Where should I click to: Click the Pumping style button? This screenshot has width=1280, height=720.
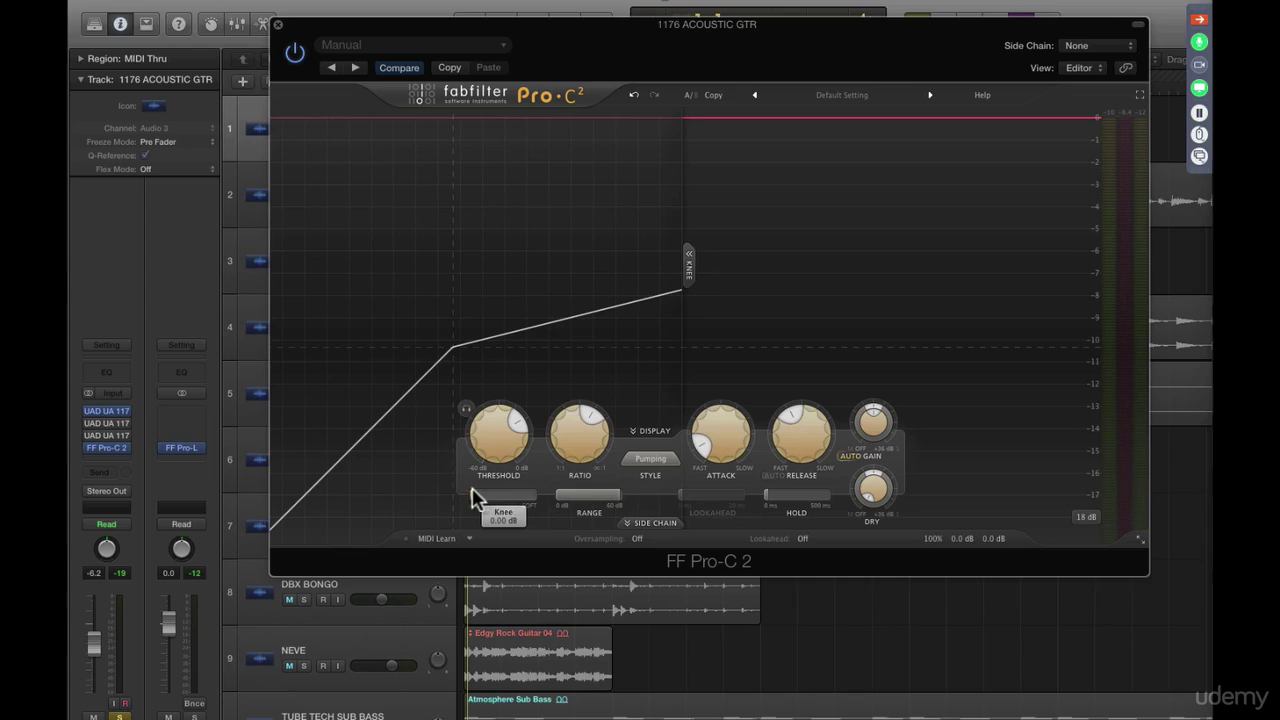(650, 459)
